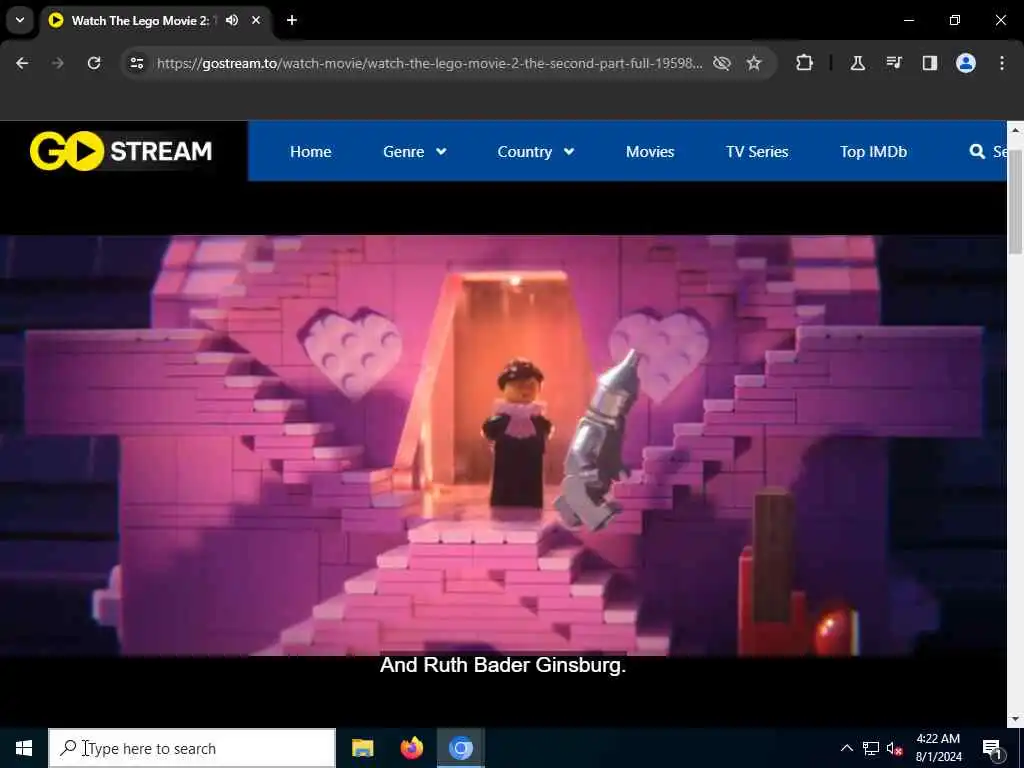This screenshot has height=768, width=1024.
Task: Click the browser forward arrow
Action: (58, 63)
